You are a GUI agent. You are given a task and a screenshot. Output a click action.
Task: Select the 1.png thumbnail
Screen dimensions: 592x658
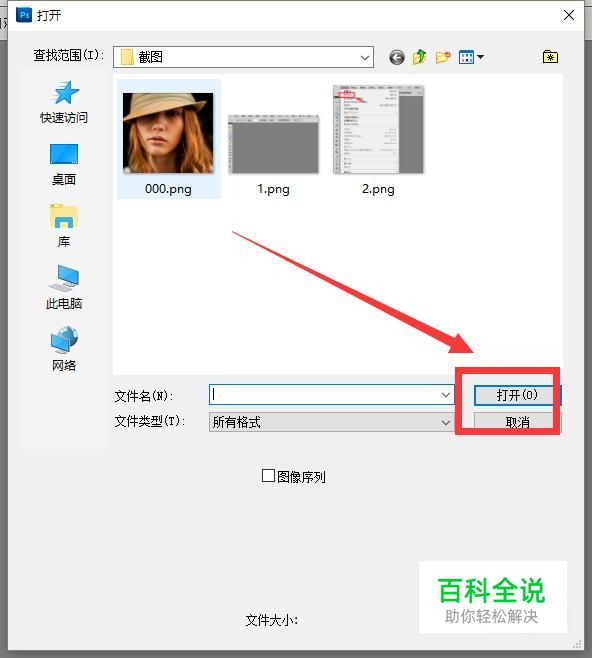(273, 144)
